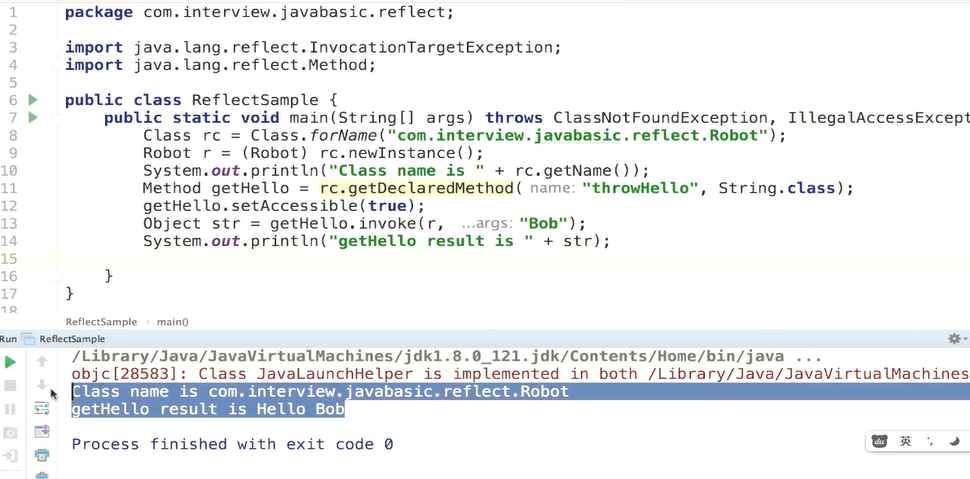
Task: Click the objc[28583] warning line
Action: (x=520, y=374)
